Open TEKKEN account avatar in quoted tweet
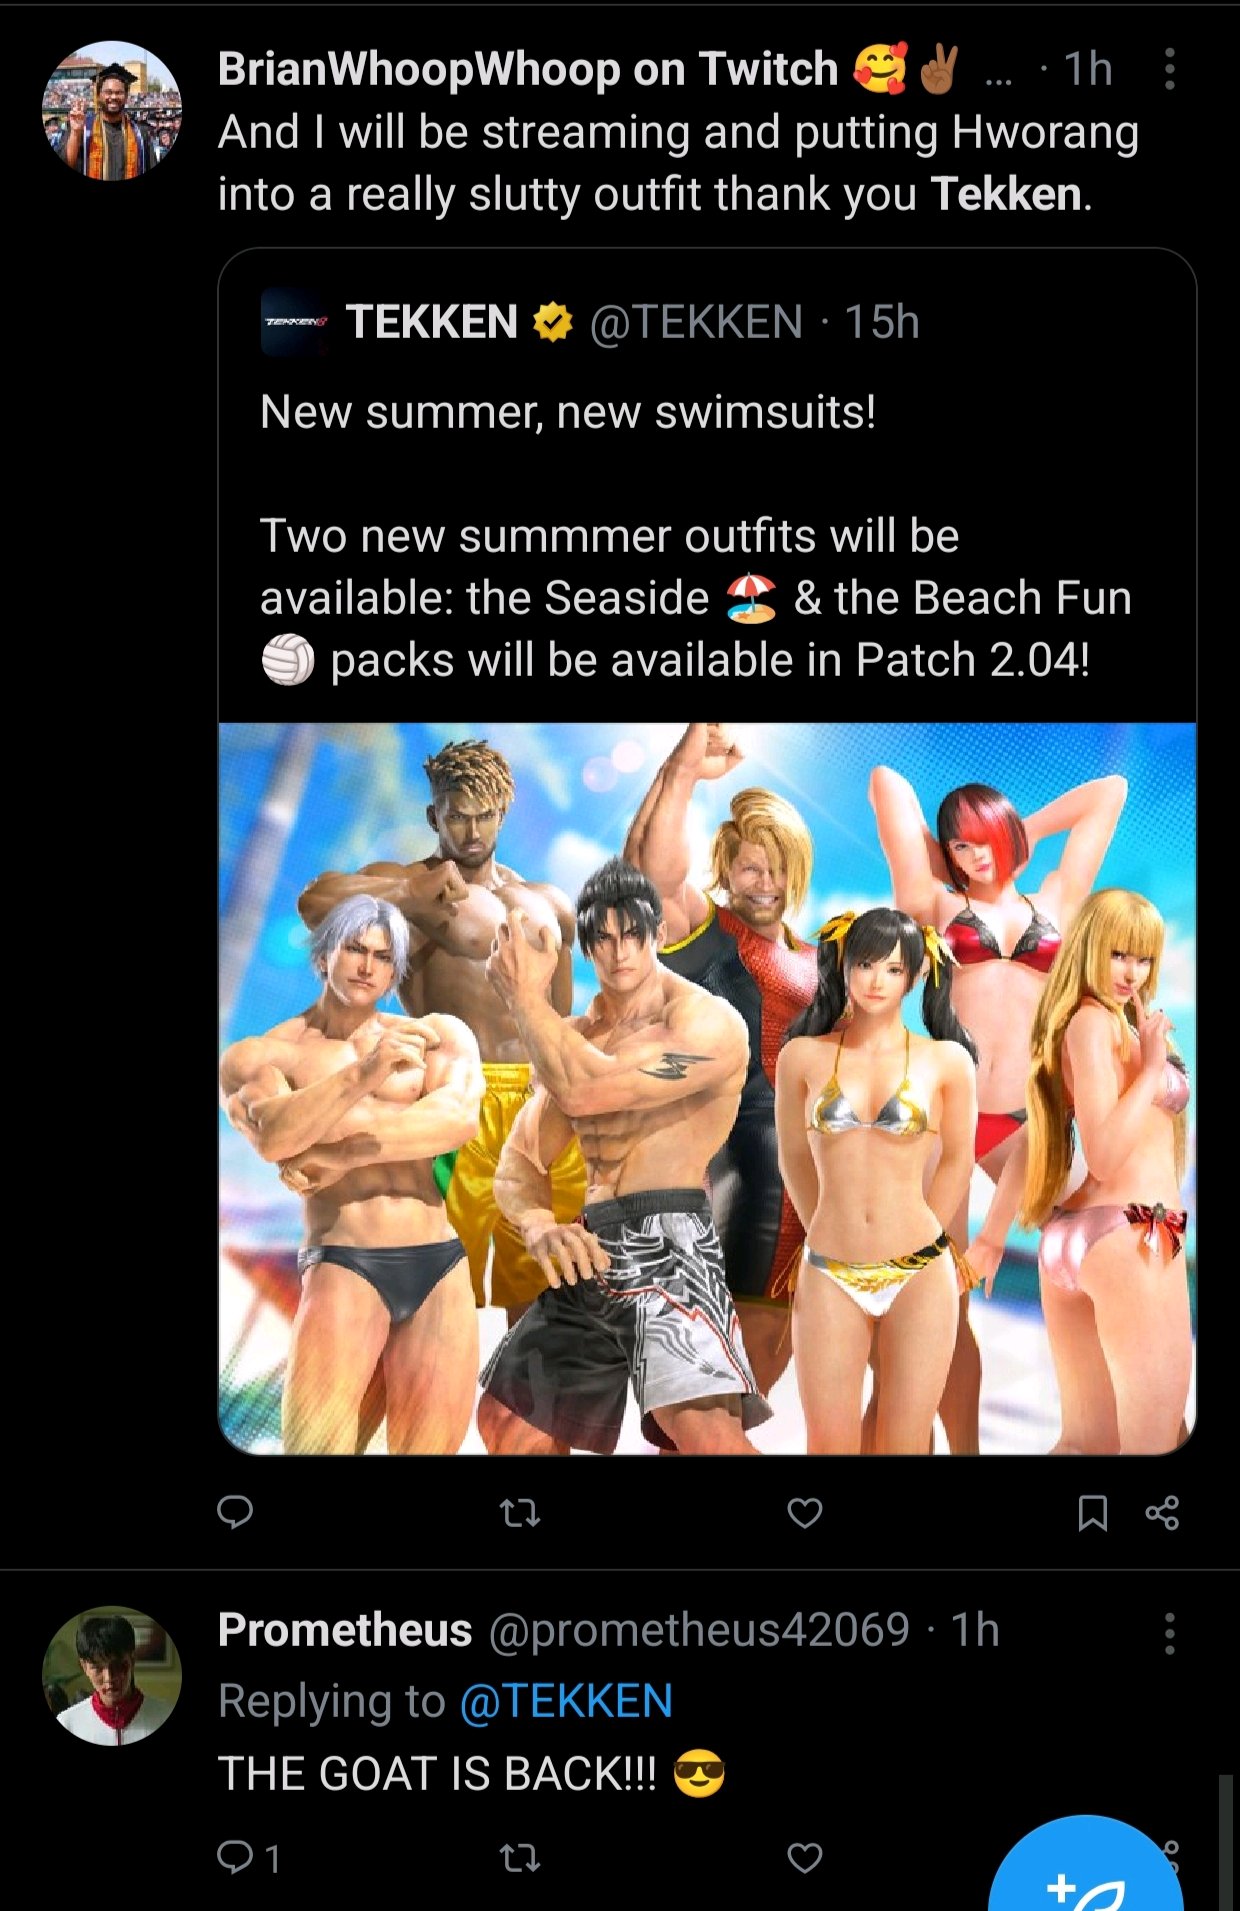Screen dimensions: 1240x1911 (295, 322)
